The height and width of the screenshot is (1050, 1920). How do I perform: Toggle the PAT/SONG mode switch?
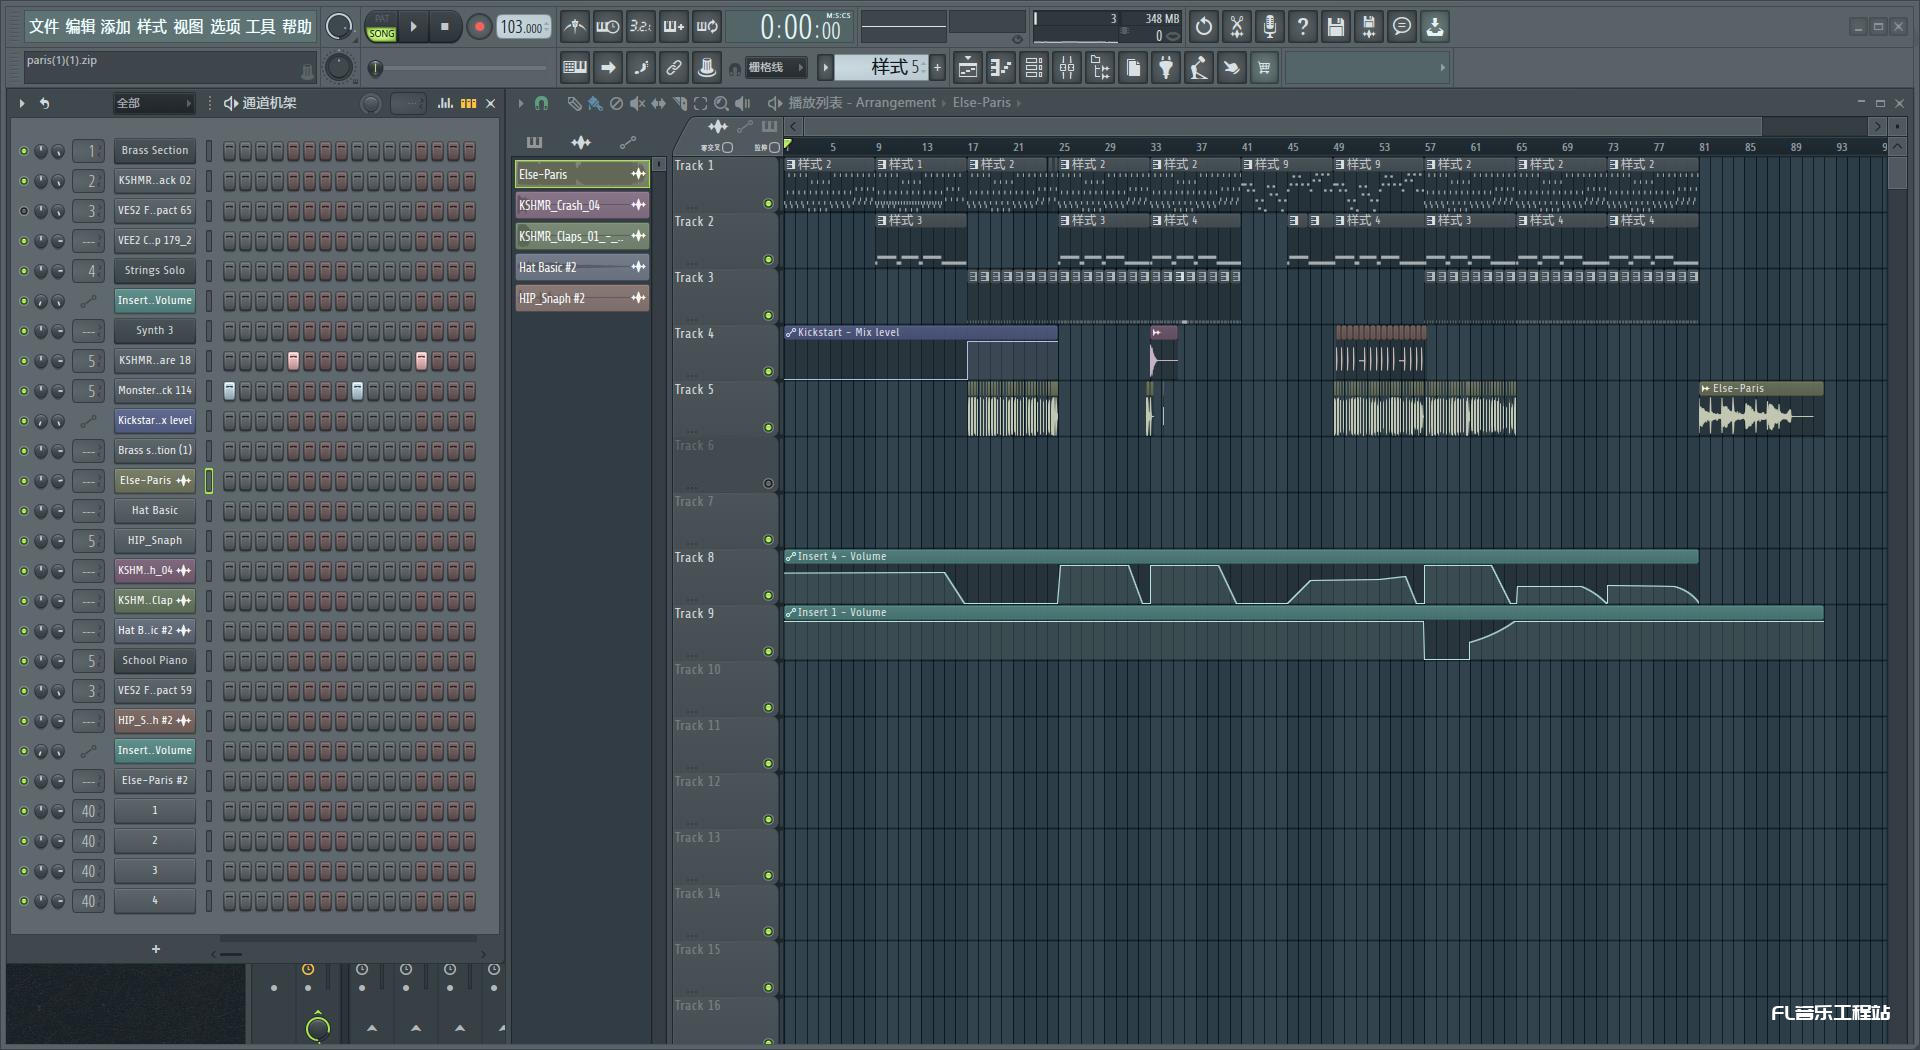[x=381, y=27]
